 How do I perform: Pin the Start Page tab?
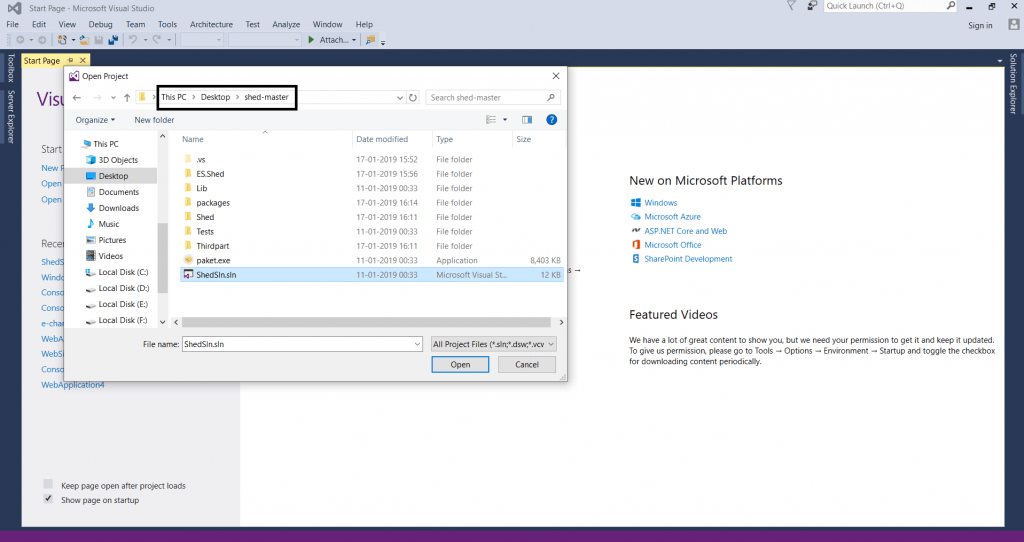71,60
